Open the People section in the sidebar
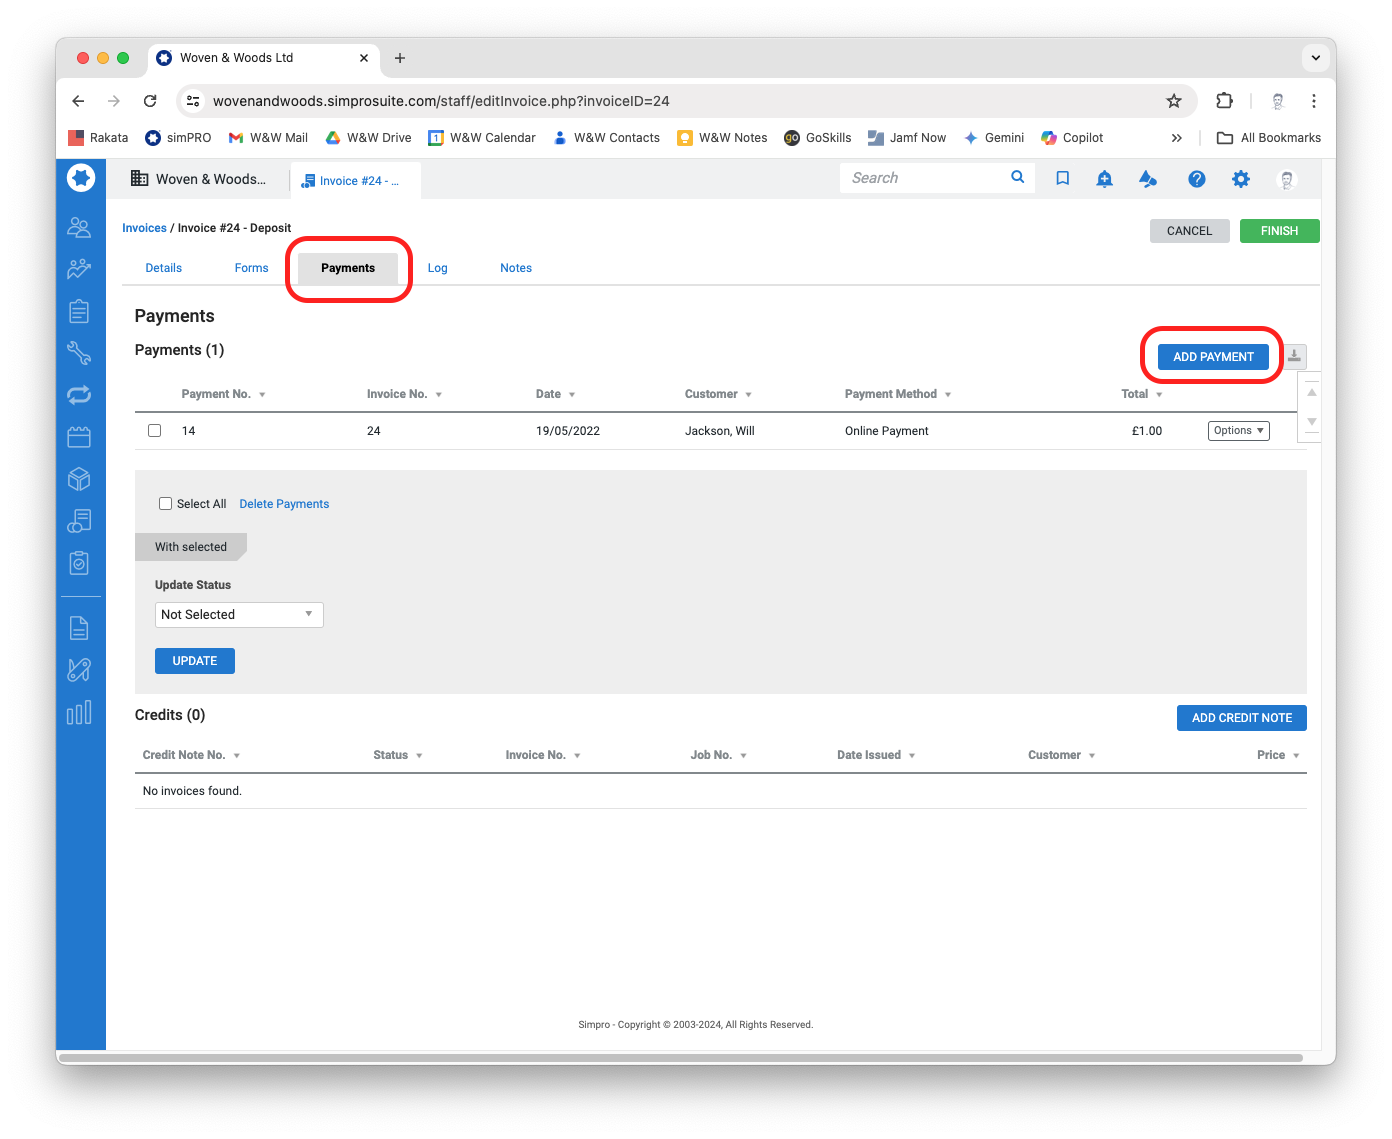Screen dimensions: 1392x1139 click(79, 228)
